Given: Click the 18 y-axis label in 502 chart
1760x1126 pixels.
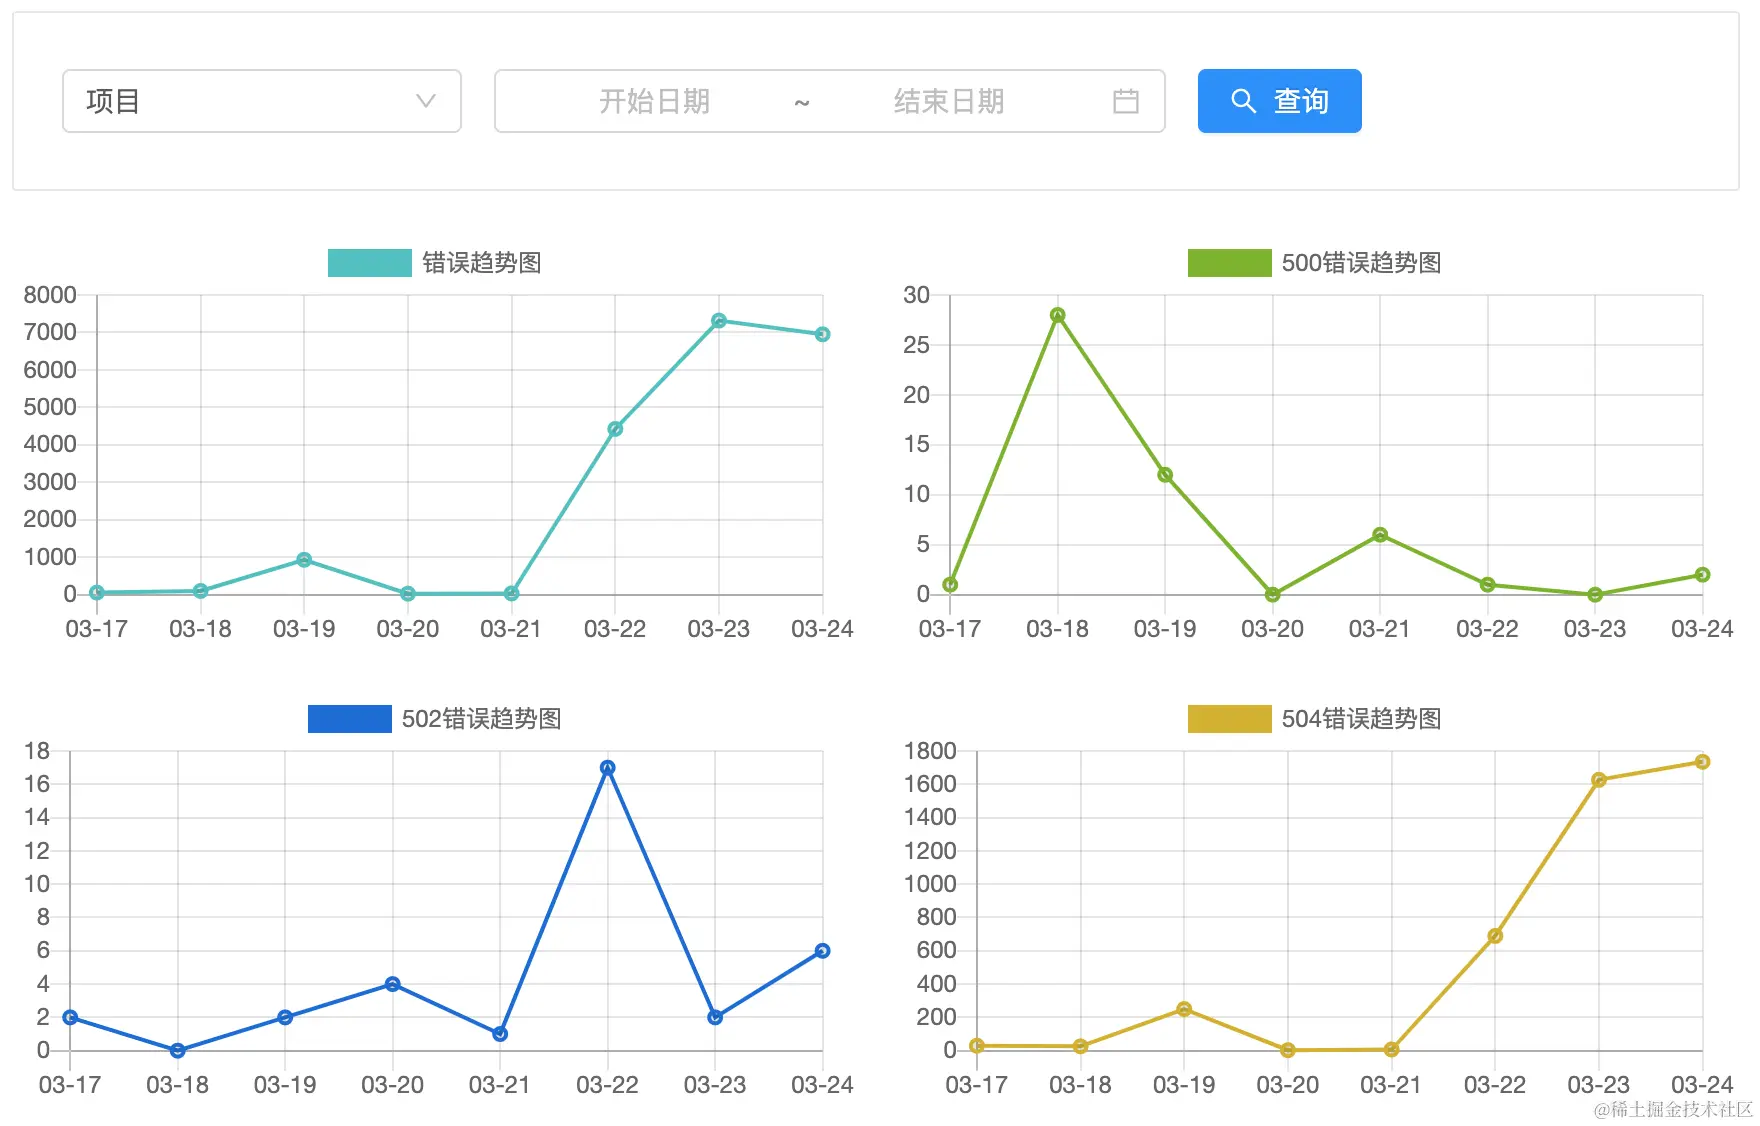Looking at the screenshot, I should (37, 751).
